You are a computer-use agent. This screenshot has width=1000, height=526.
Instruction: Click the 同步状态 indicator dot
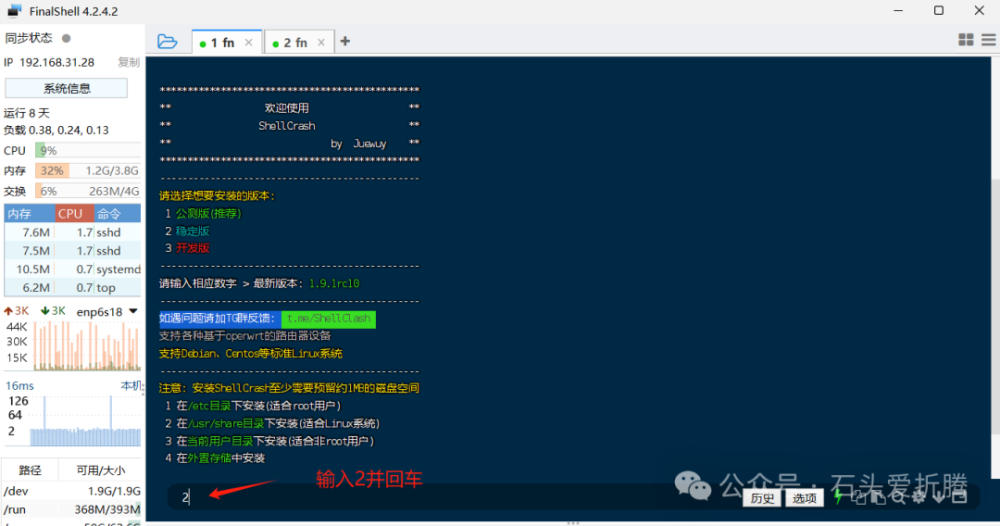[66, 38]
